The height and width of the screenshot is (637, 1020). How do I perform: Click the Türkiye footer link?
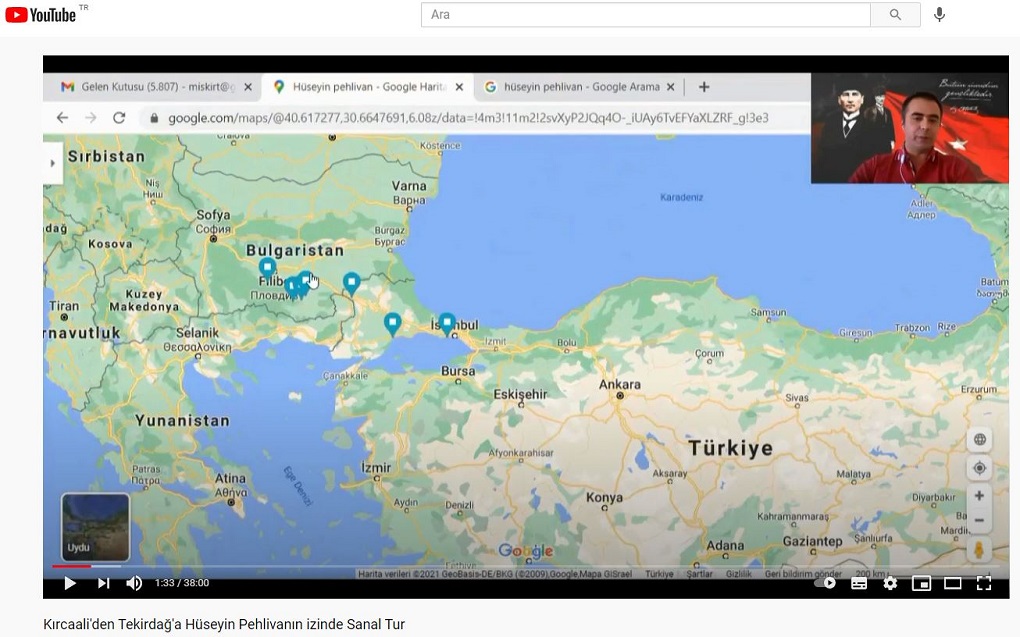coord(659,574)
